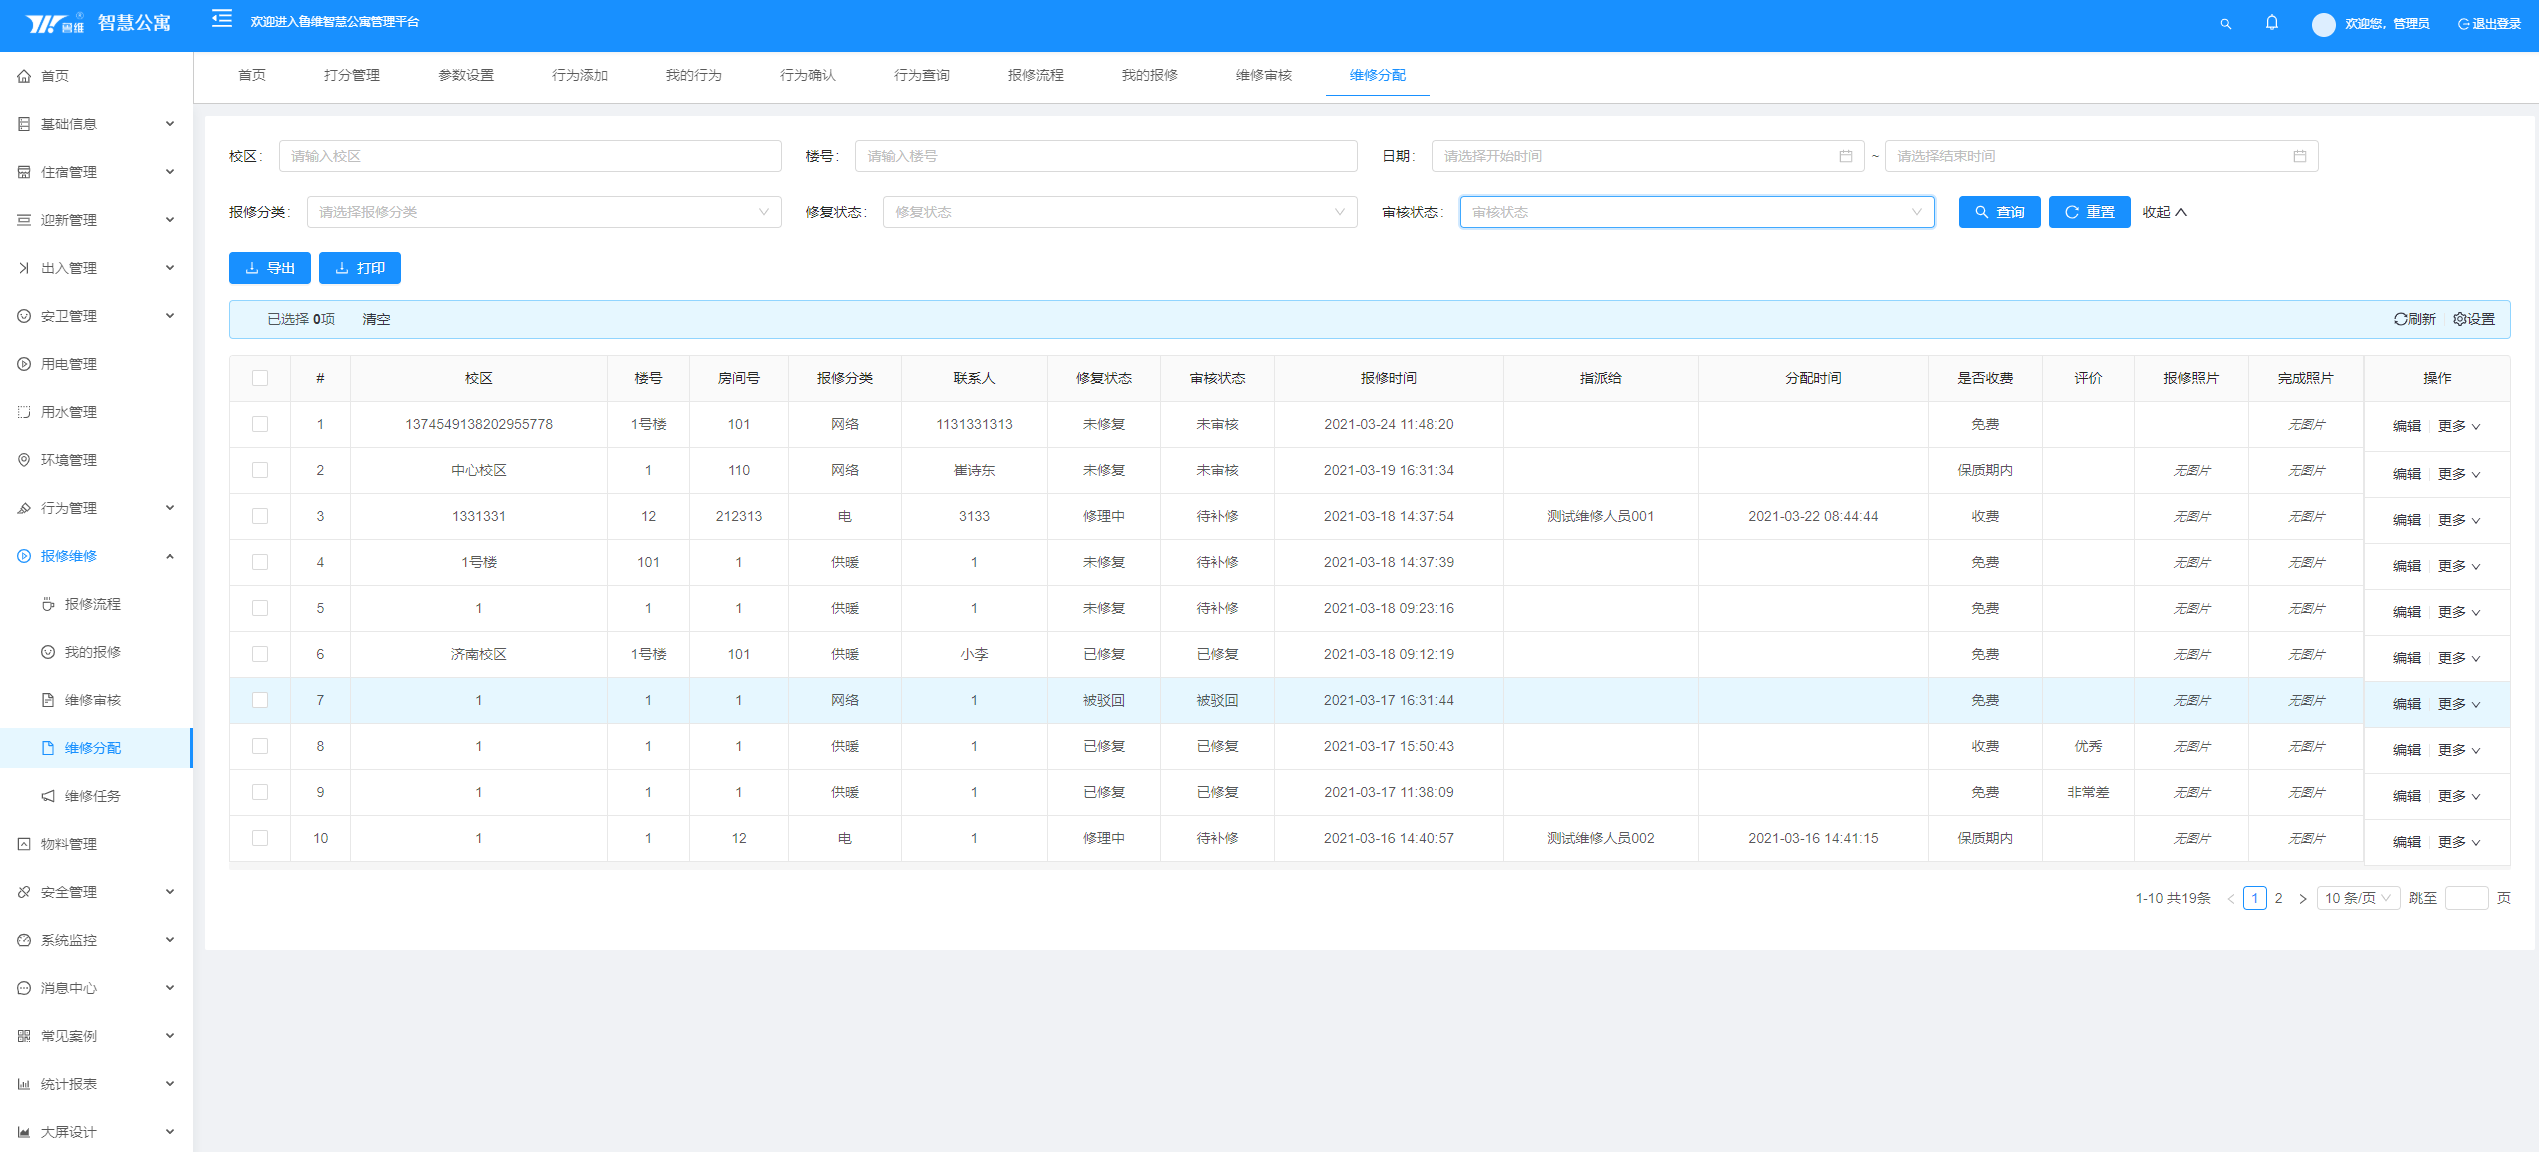The image size is (2539, 1152).
Task: Open table settings (设置) gear icon
Action: pyautogui.click(x=2459, y=319)
